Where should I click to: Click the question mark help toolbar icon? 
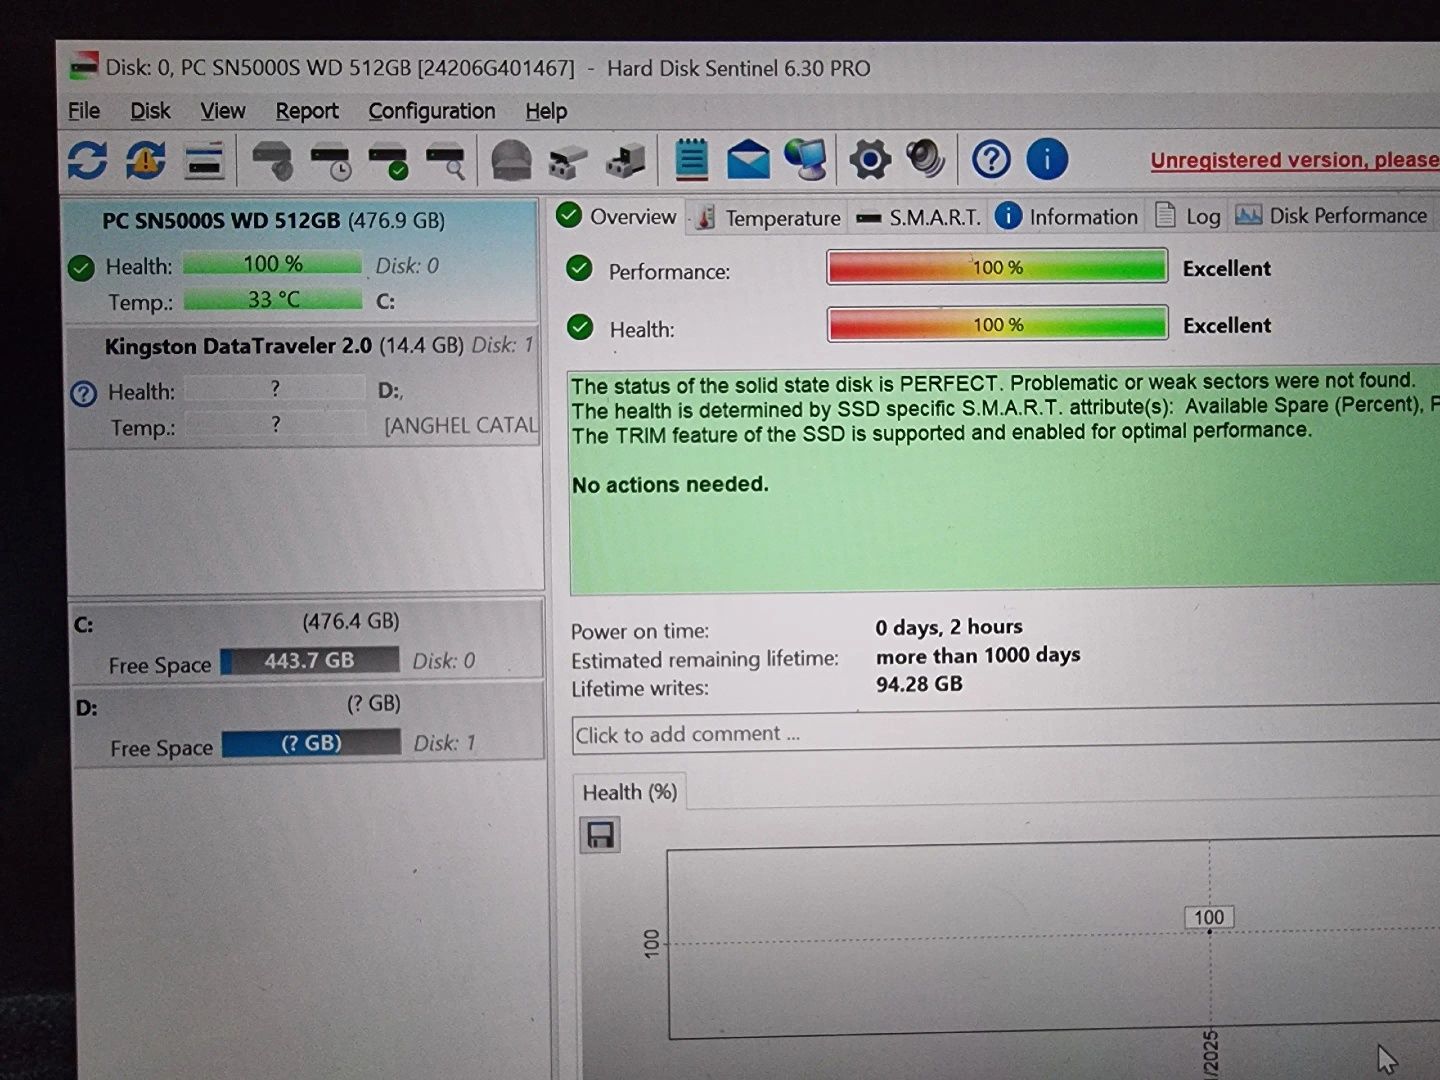coord(991,159)
